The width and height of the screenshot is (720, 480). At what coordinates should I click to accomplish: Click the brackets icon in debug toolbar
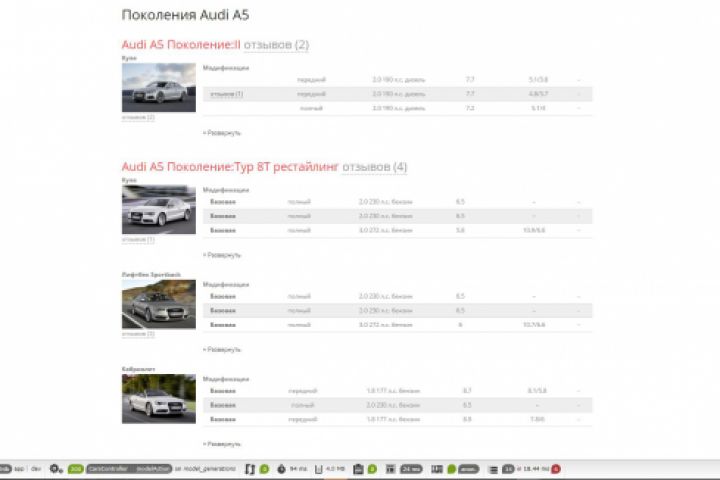250,469
